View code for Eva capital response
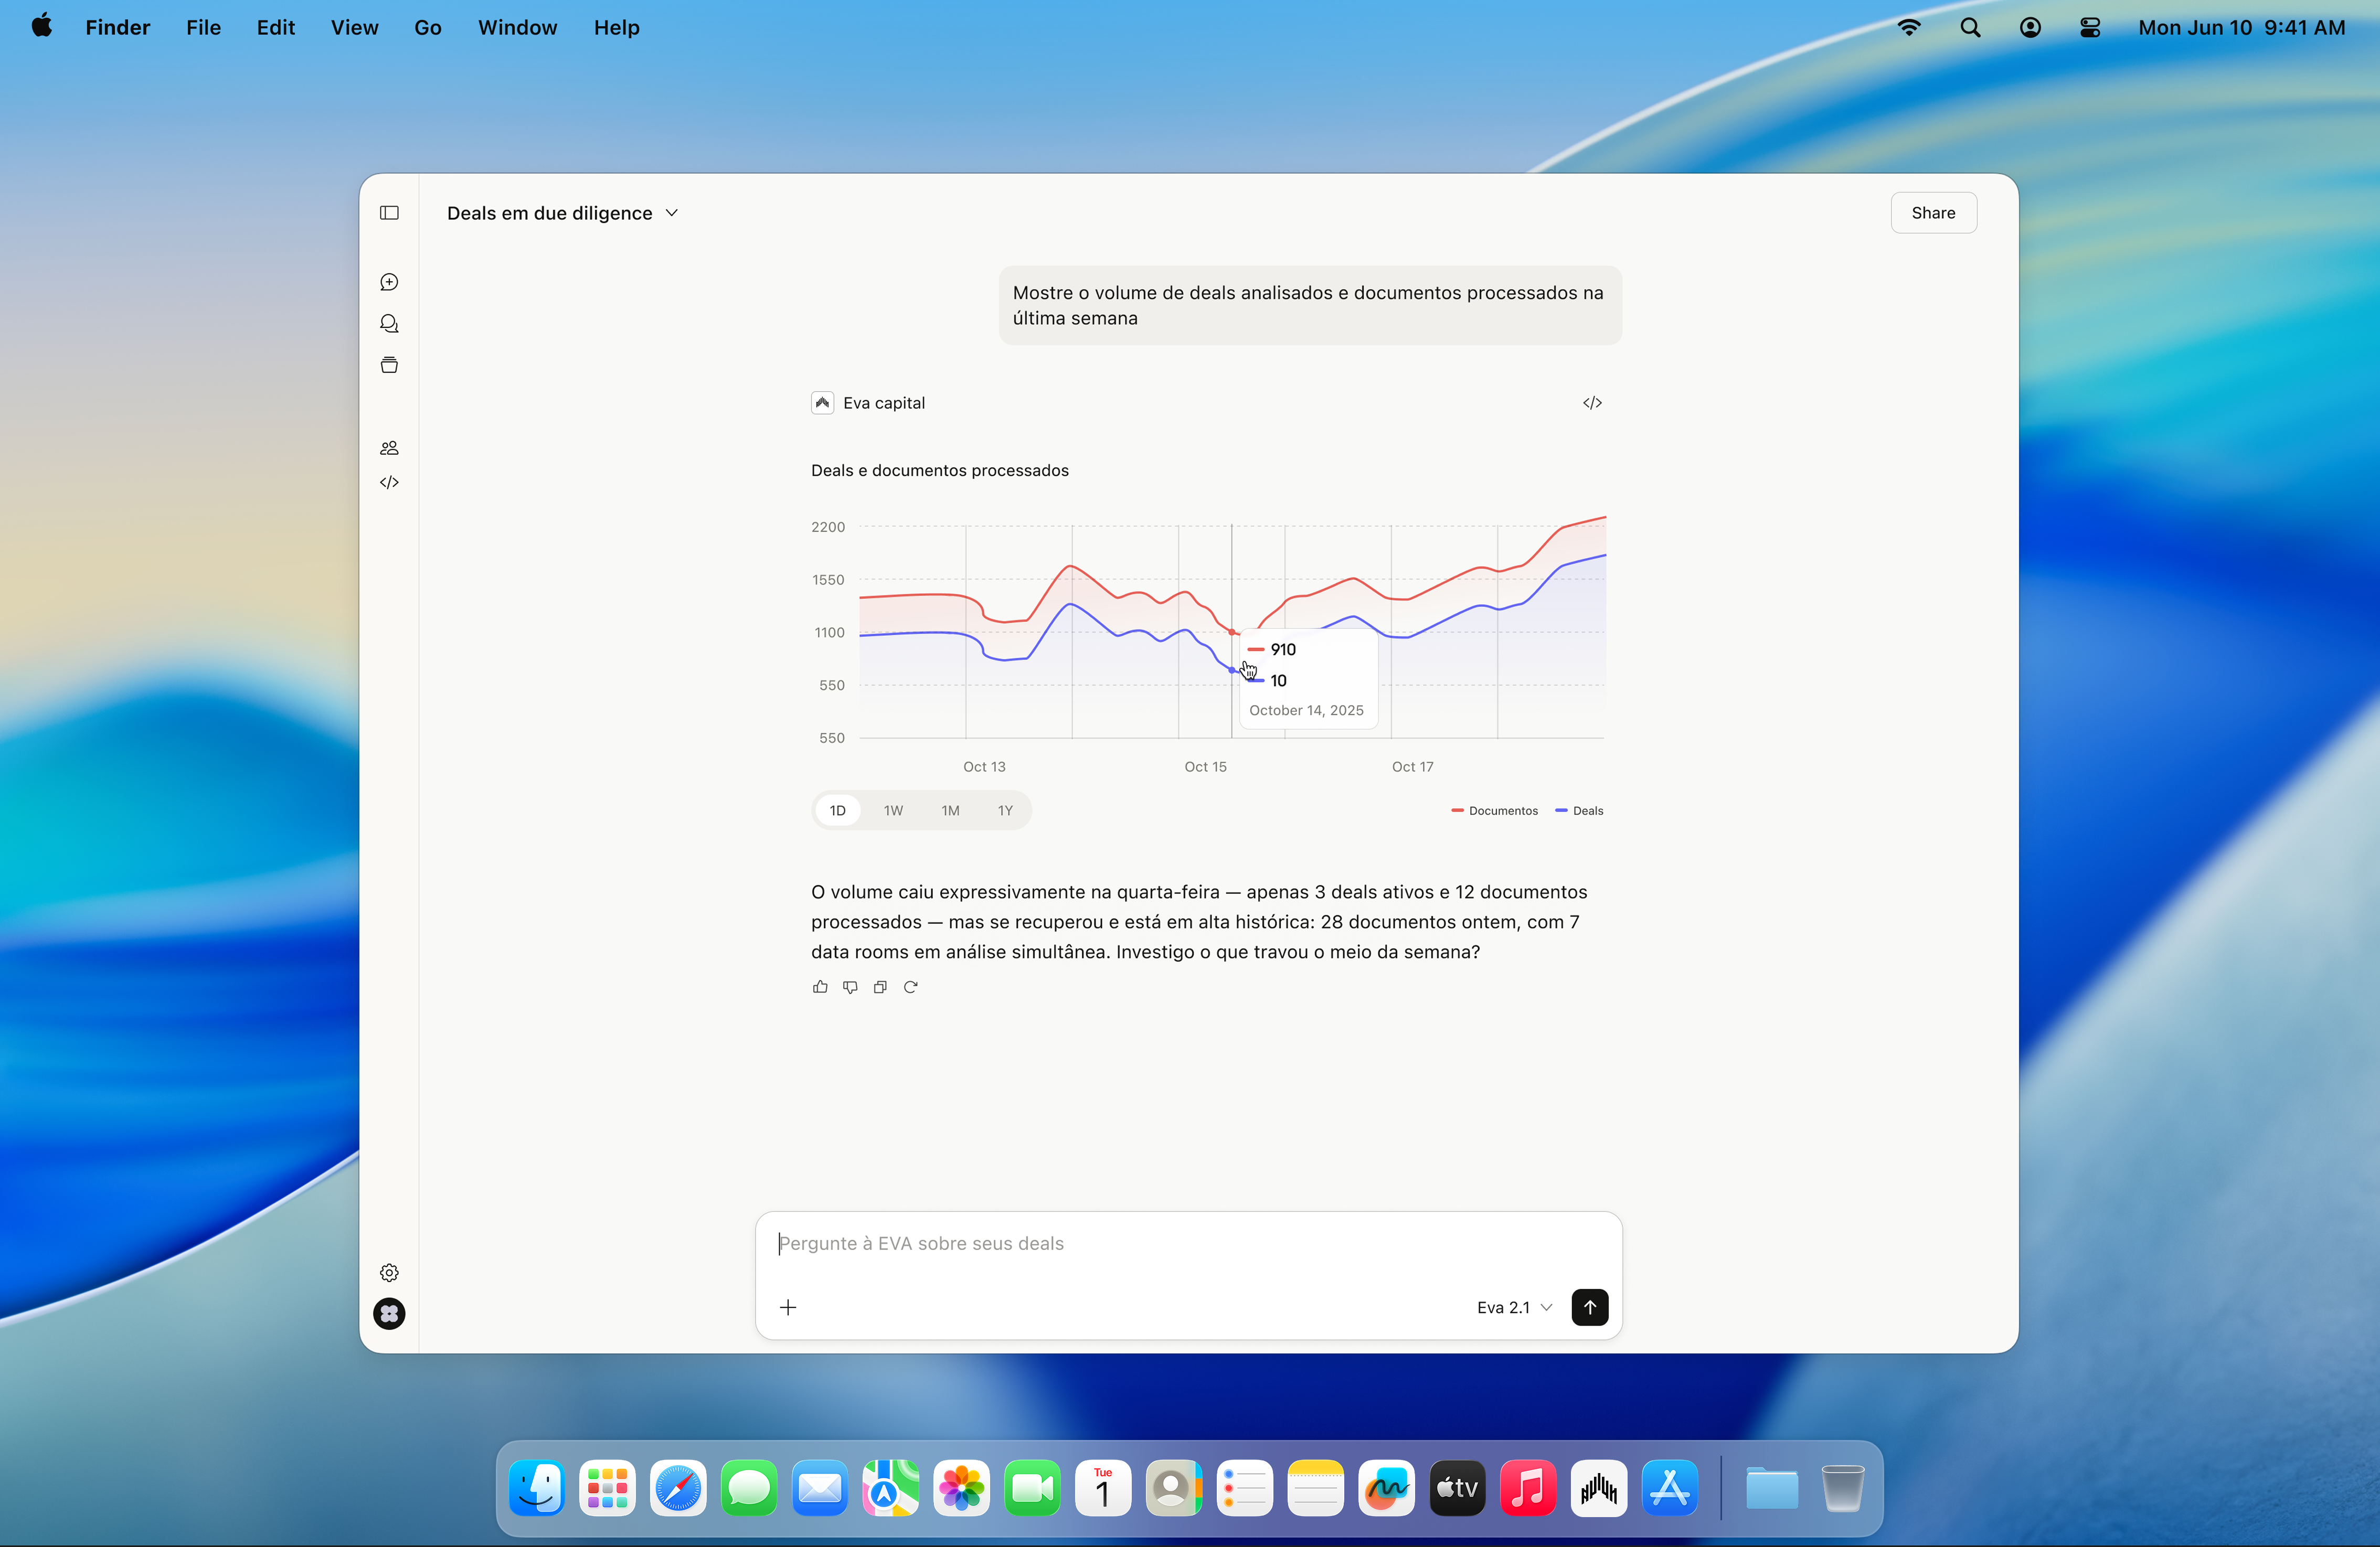This screenshot has width=2380, height=1547. [1592, 403]
